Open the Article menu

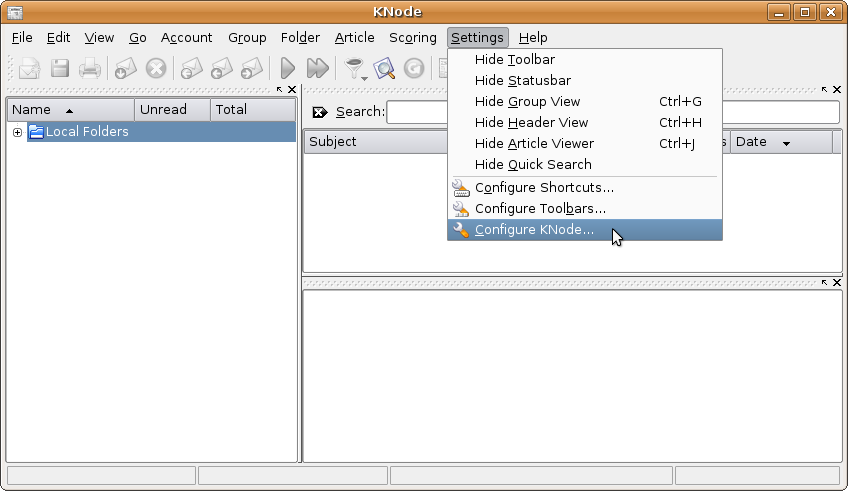coord(355,38)
